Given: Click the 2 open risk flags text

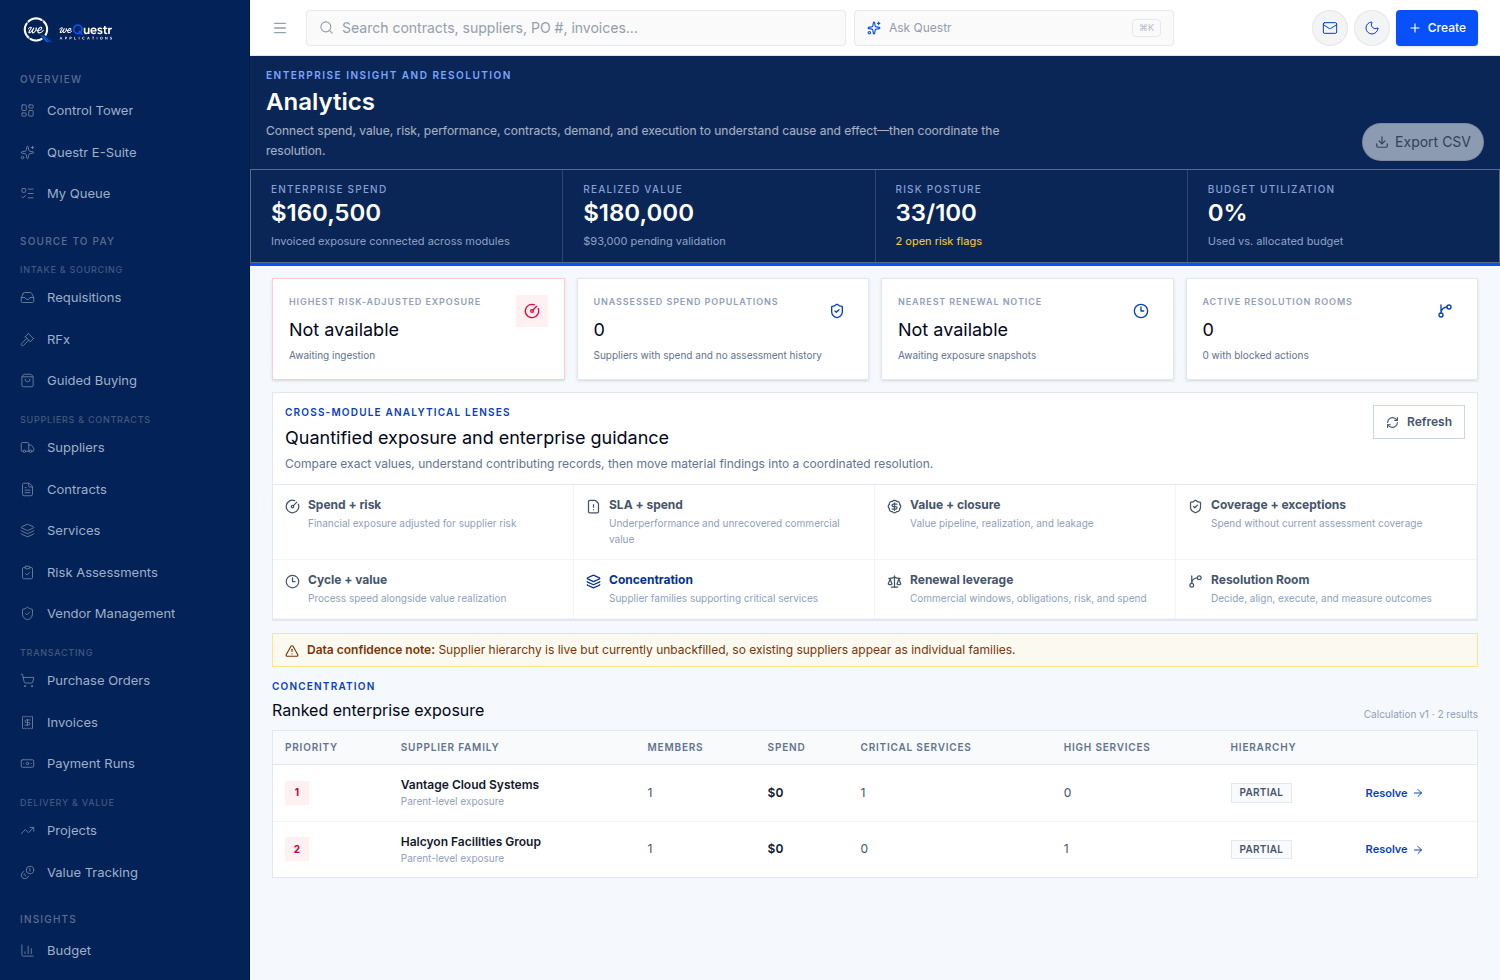Looking at the screenshot, I should [938, 241].
